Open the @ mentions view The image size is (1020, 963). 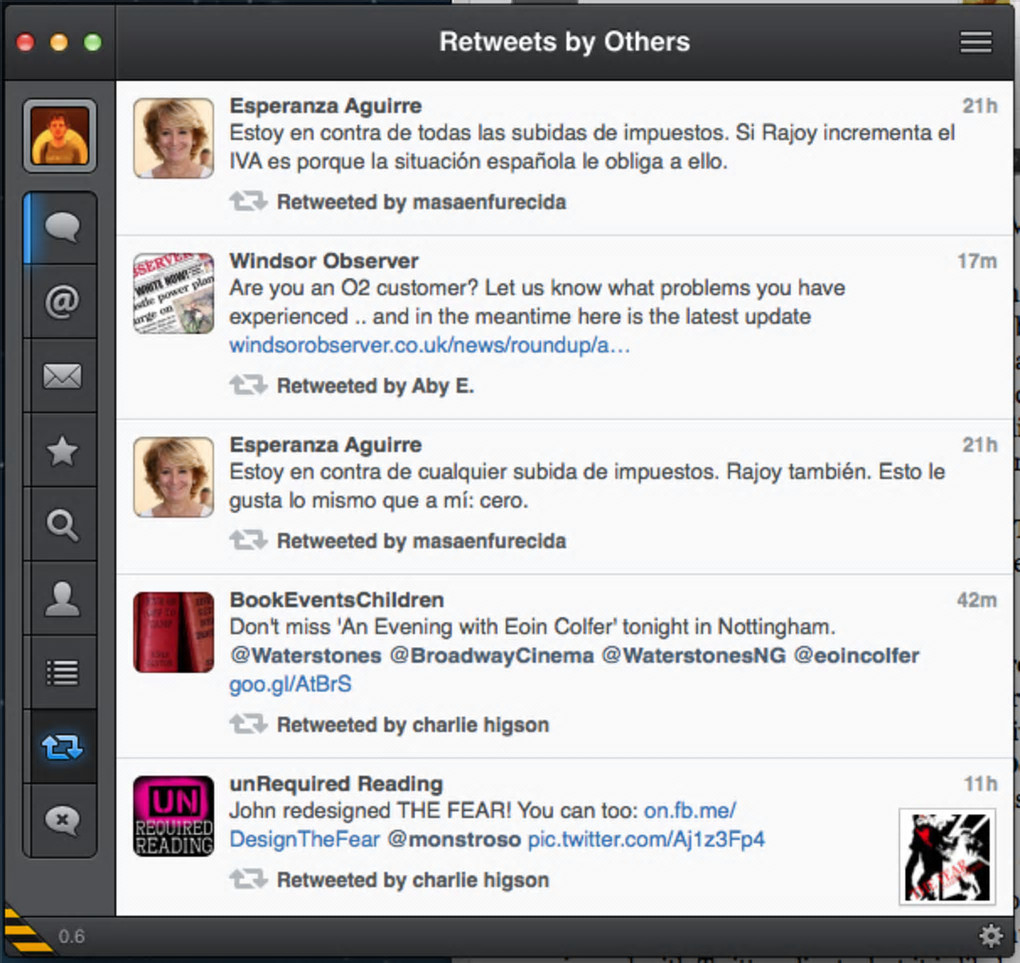pyautogui.click(x=62, y=301)
